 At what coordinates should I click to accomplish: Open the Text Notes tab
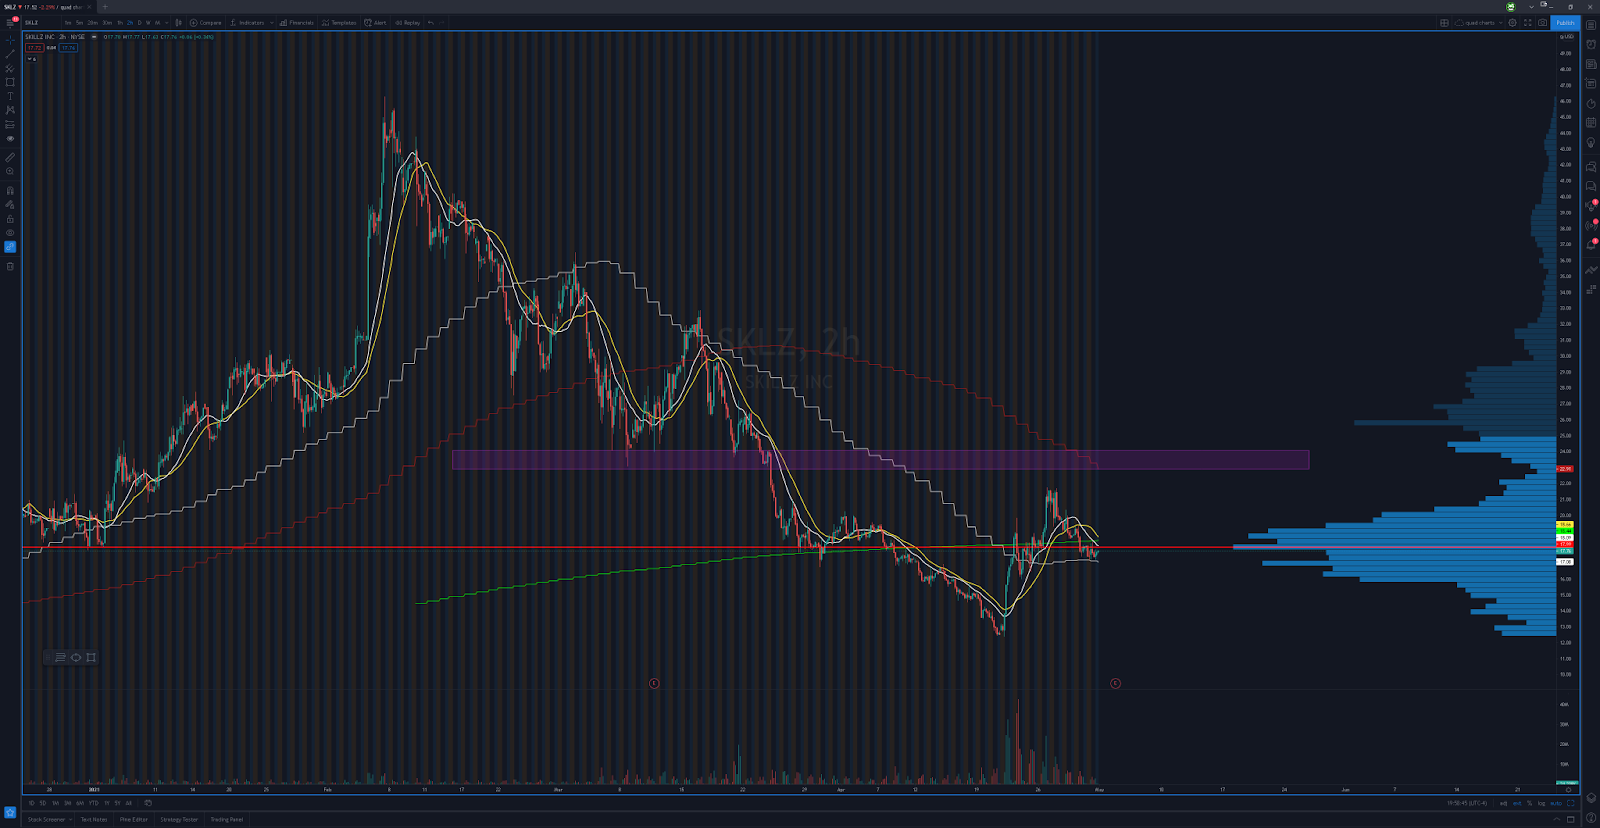(94, 819)
